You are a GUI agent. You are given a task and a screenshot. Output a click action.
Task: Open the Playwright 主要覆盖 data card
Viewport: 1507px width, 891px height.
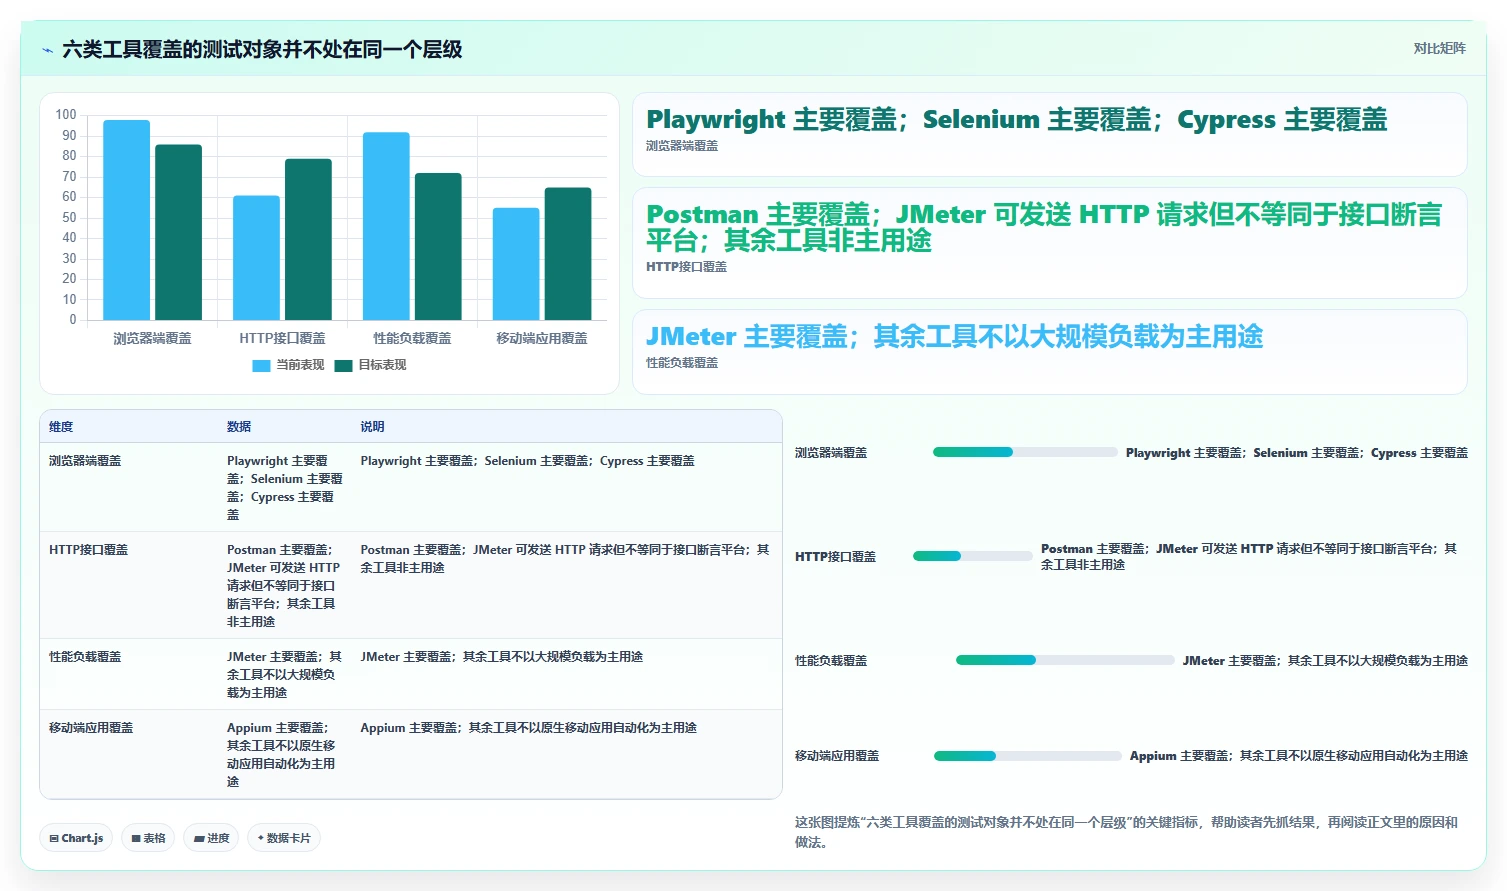tap(1050, 135)
